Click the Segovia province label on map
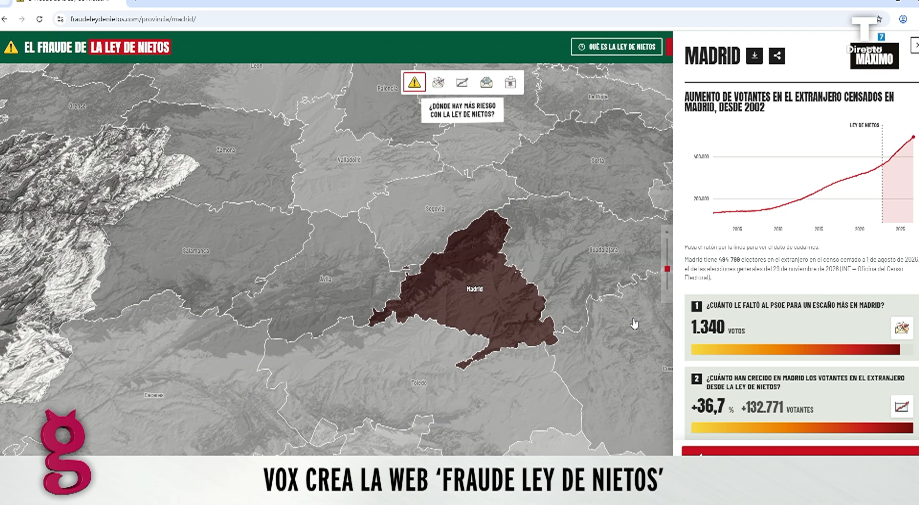The image size is (919, 505). click(435, 209)
